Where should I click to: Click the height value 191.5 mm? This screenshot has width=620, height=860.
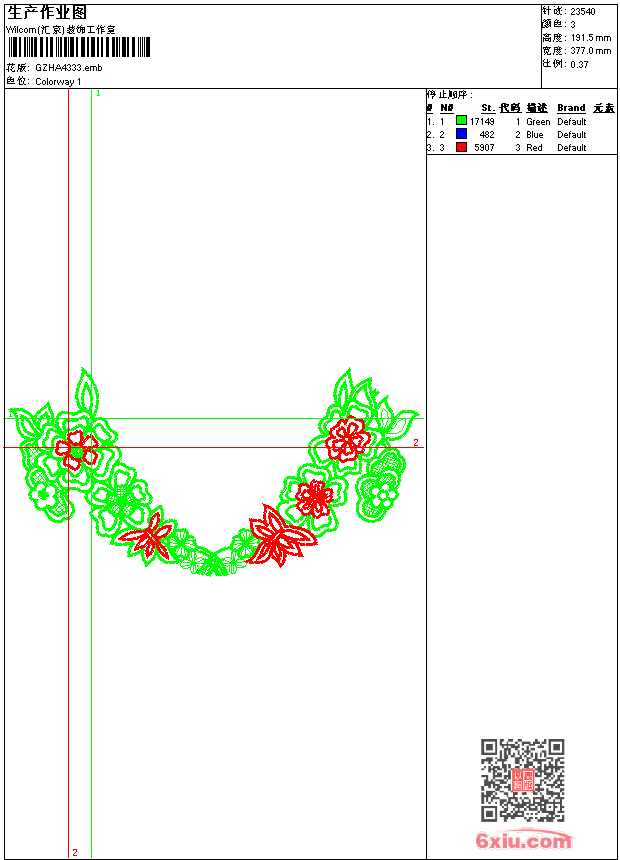(590, 38)
